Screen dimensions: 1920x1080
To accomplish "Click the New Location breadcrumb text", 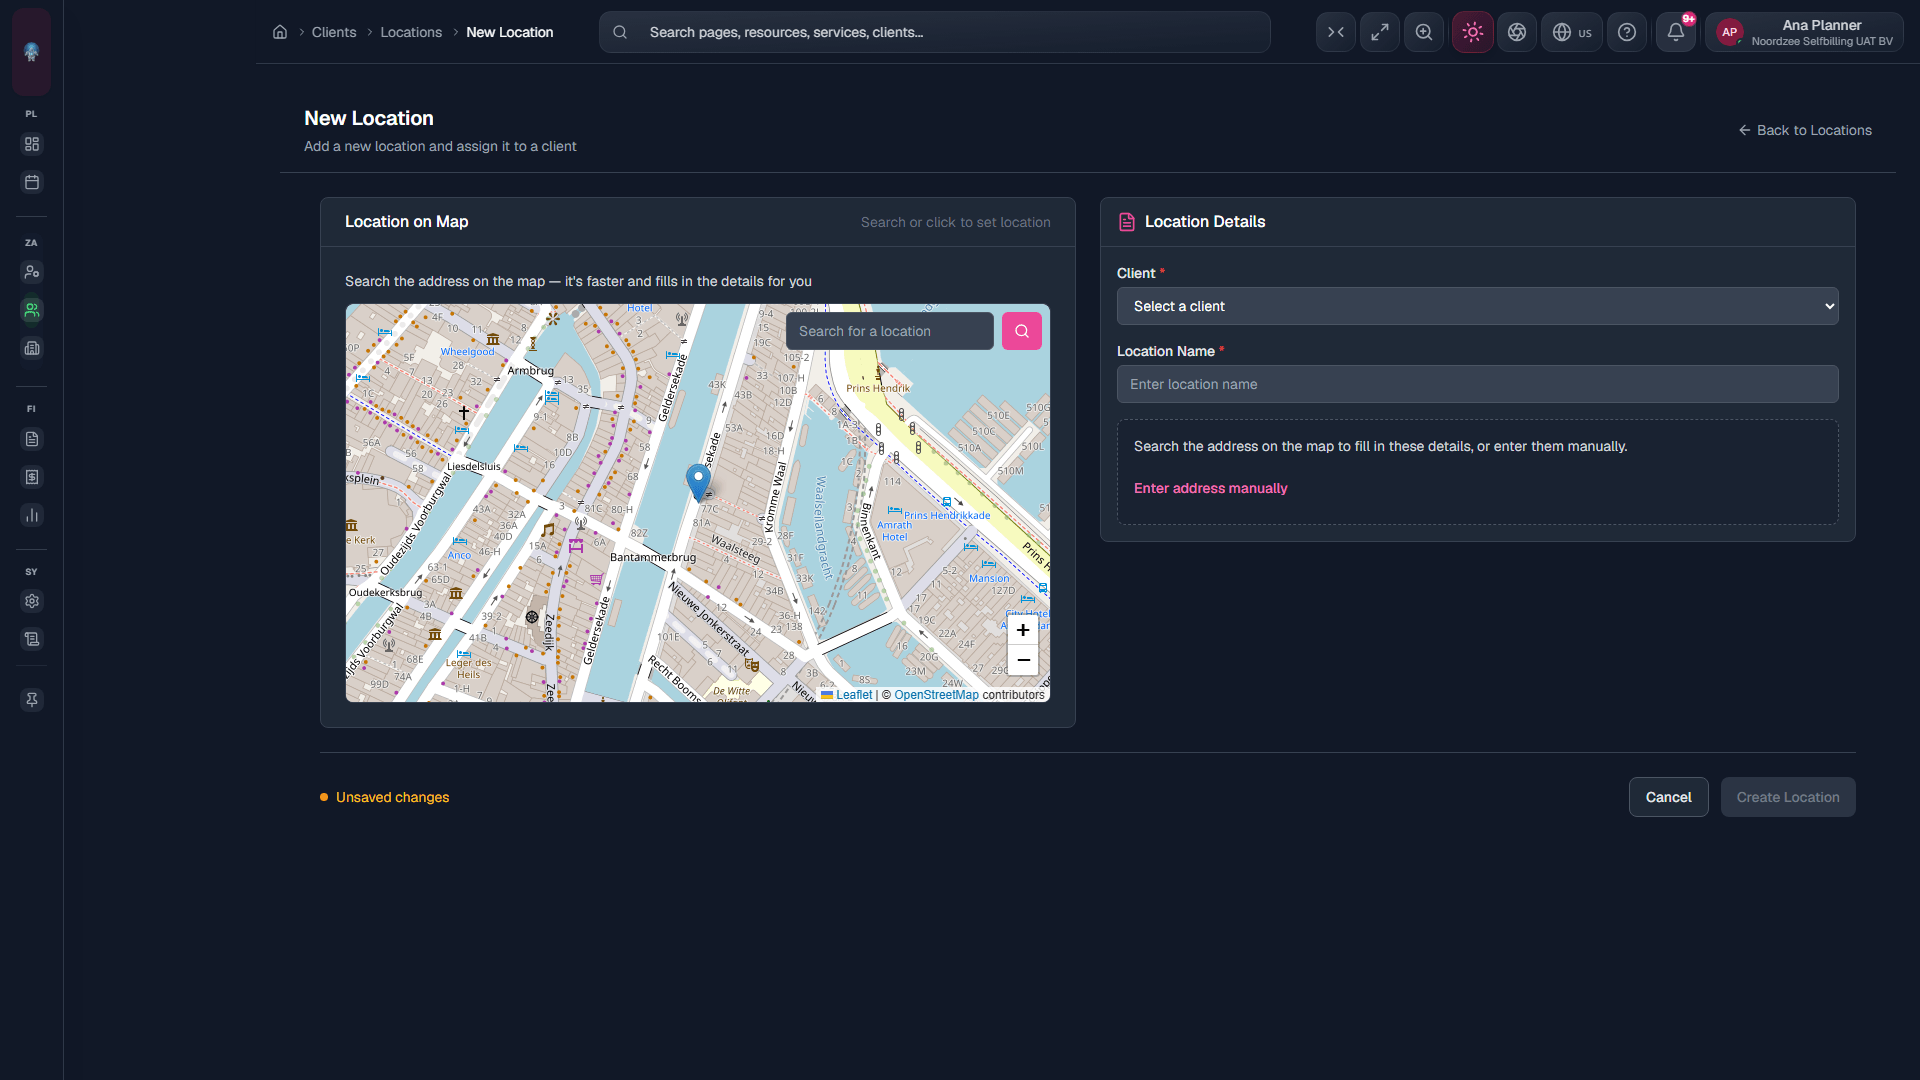I will pyautogui.click(x=509, y=32).
